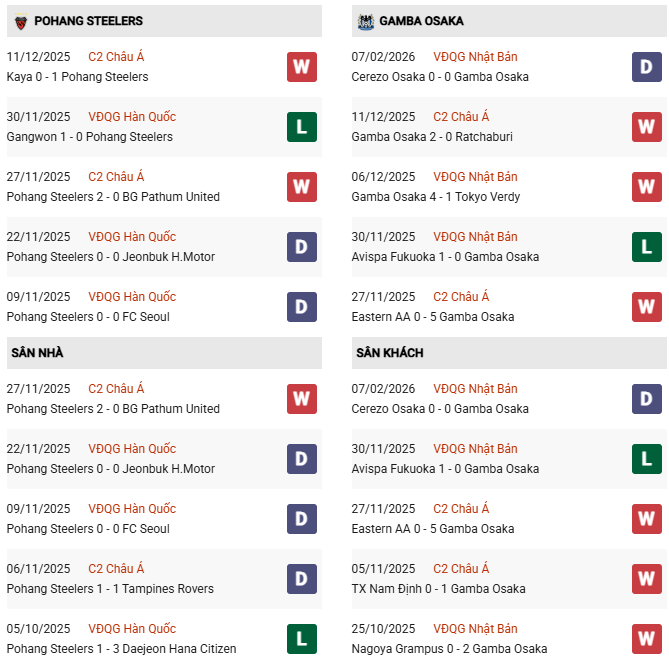Click the Gamba Osaka team logo
The width and height of the screenshot is (669, 661).
[364, 21]
